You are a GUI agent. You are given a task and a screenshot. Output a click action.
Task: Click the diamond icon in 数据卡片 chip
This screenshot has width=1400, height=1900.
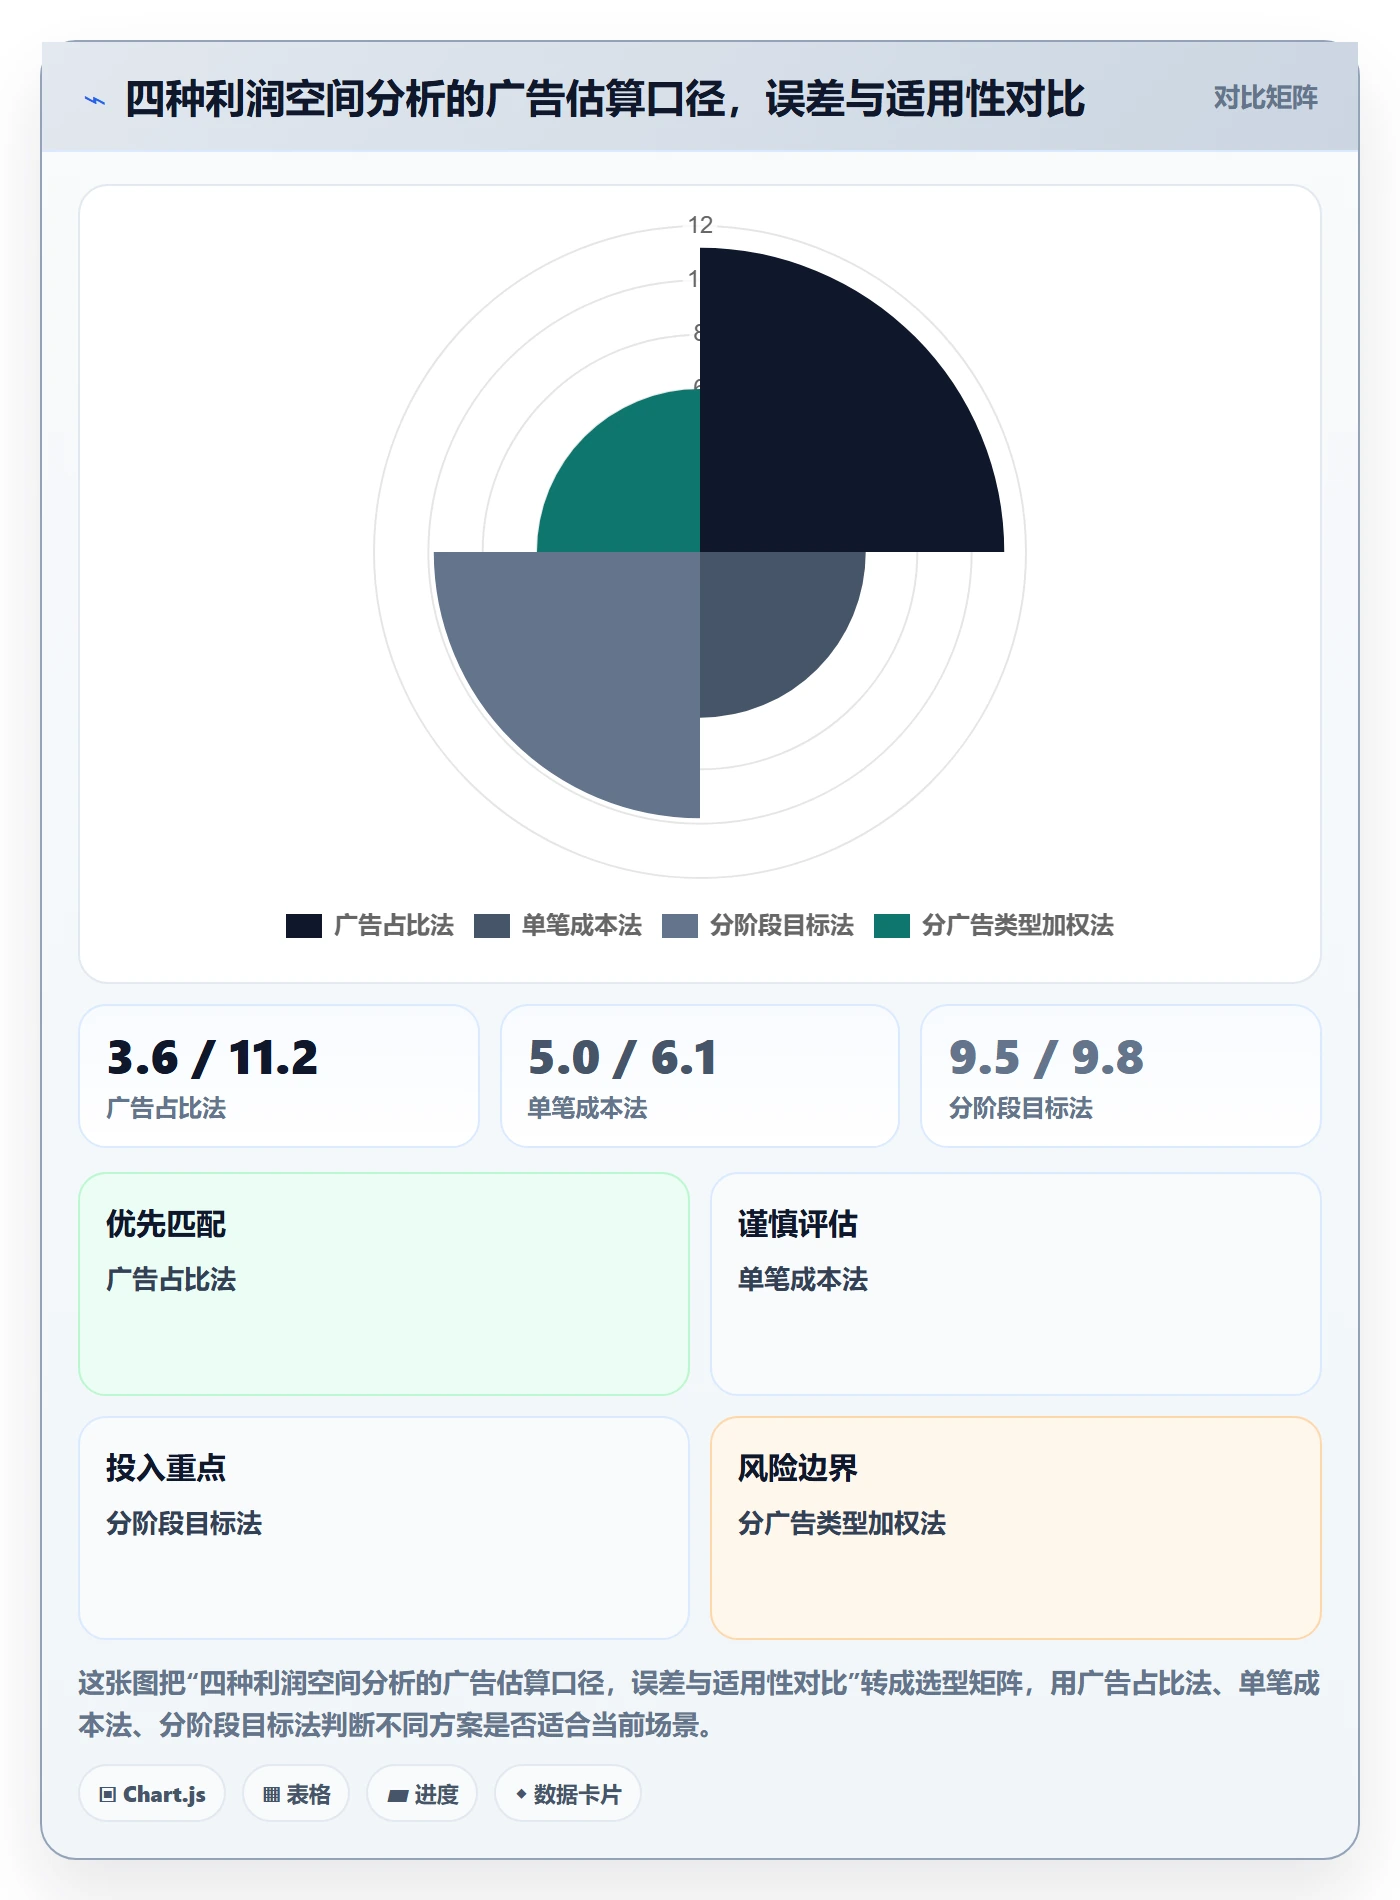click(x=521, y=1795)
